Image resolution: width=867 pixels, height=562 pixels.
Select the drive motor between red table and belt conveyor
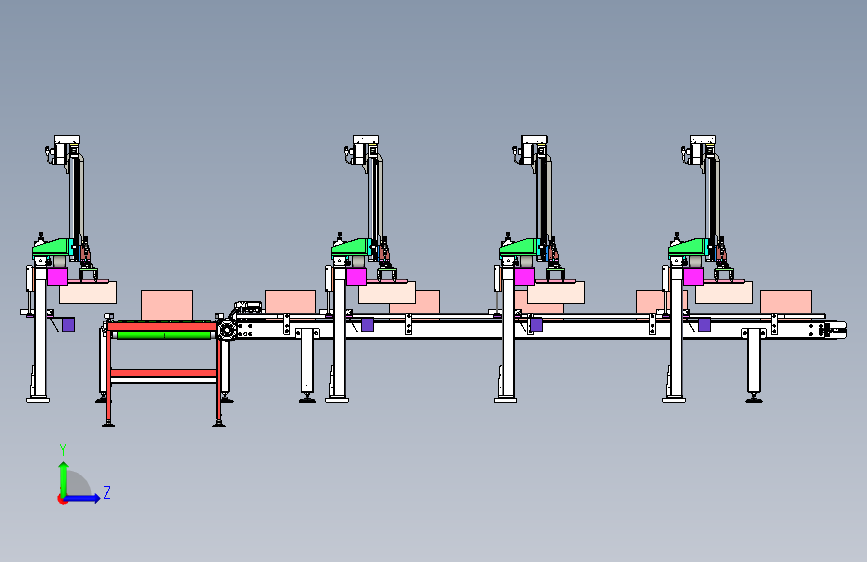click(227, 330)
